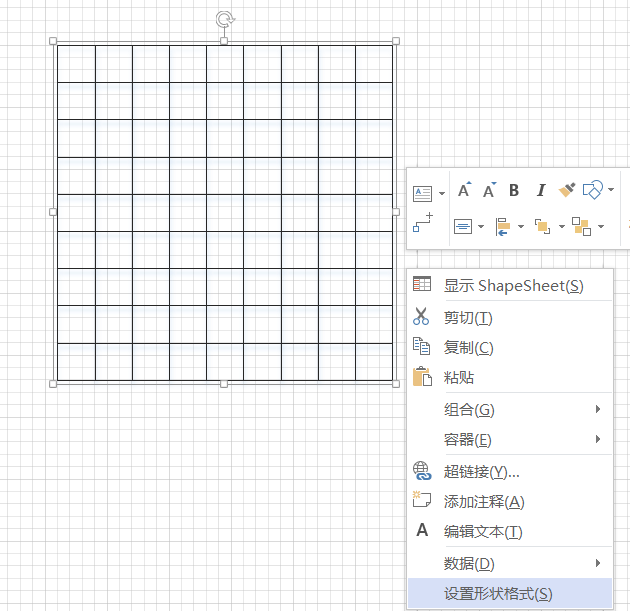The image size is (630, 611).
Task: Click the change shape icon
Action: pos(593,190)
